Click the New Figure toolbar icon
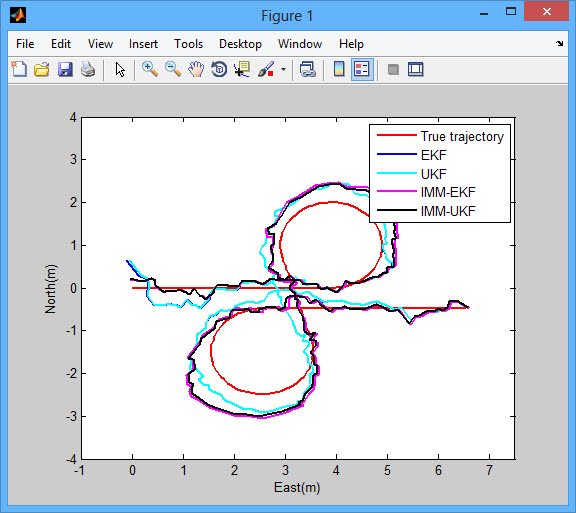The height and width of the screenshot is (513, 576). pos(19,69)
